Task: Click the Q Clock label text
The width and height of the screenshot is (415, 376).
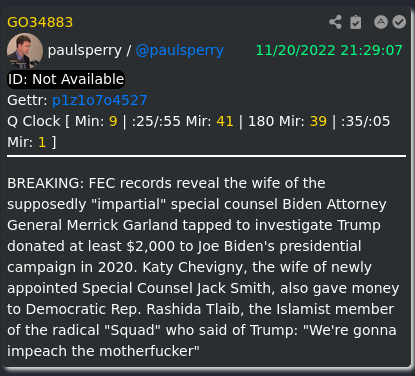Action: [x=34, y=121]
